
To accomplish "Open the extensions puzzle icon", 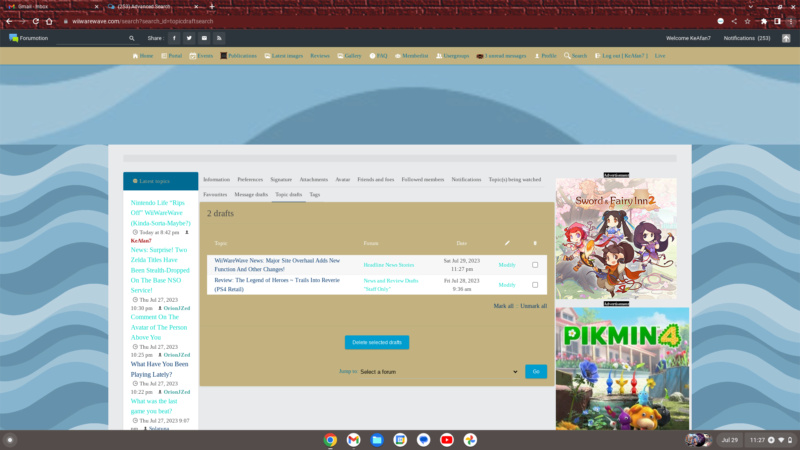I will point(763,21).
